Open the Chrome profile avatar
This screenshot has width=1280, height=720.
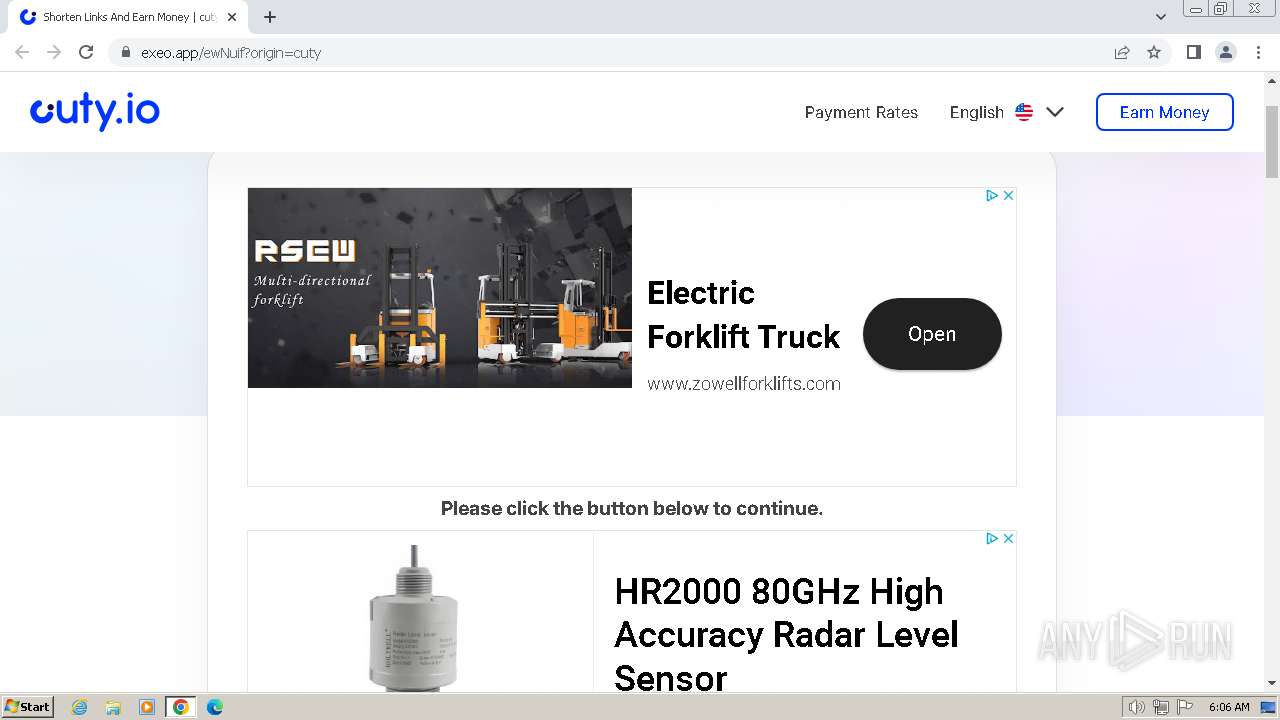pos(1226,52)
